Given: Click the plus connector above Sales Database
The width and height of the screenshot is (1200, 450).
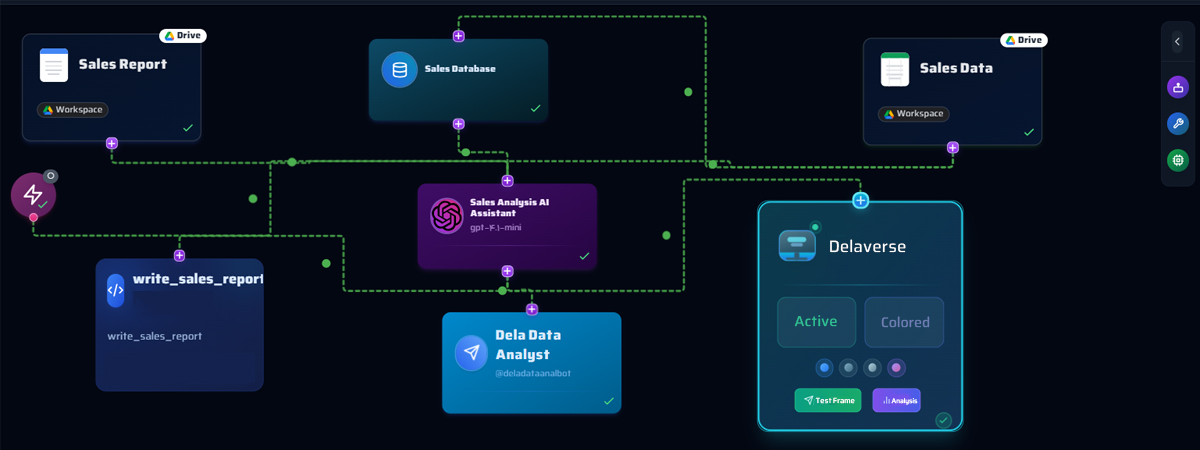Looking at the screenshot, I should 458,36.
